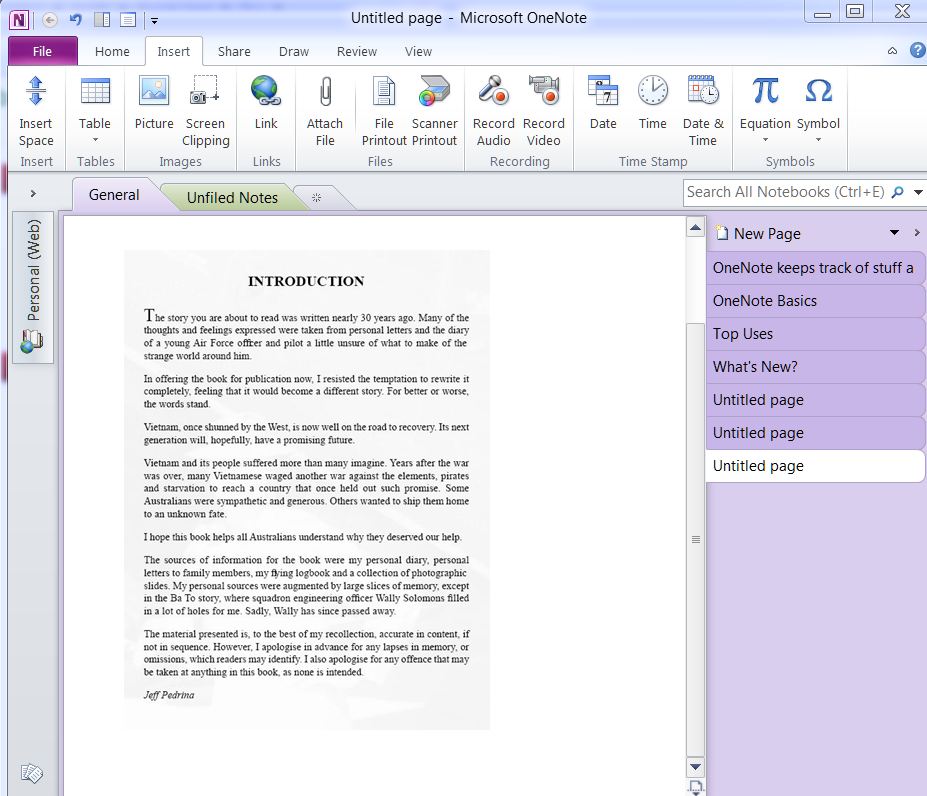
Task: Expand the Table dropdown arrow
Action: 95,140
